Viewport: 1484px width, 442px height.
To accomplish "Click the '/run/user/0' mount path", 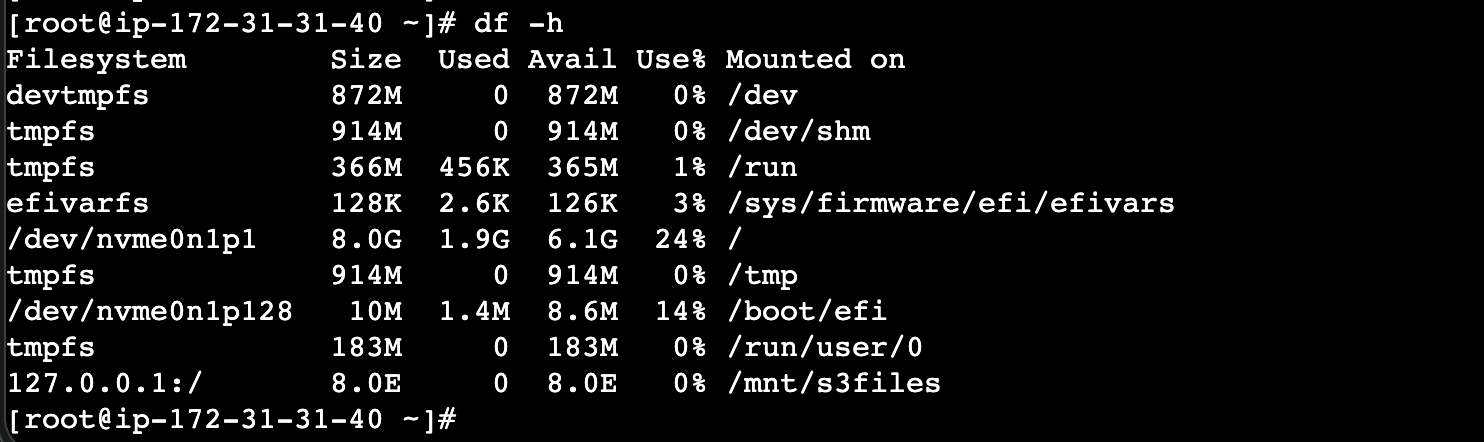I will tap(824, 348).
